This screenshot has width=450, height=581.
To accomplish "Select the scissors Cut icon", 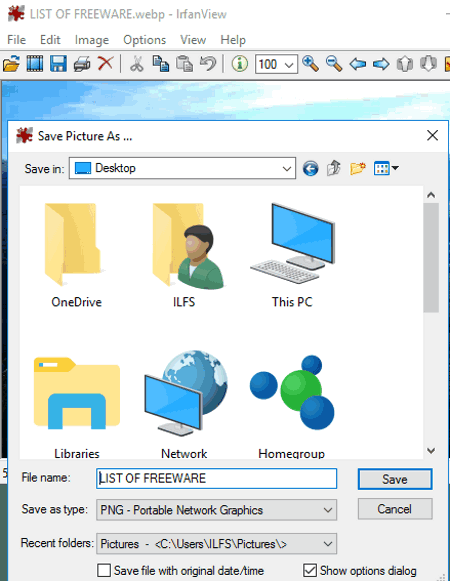I will tap(137, 64).
